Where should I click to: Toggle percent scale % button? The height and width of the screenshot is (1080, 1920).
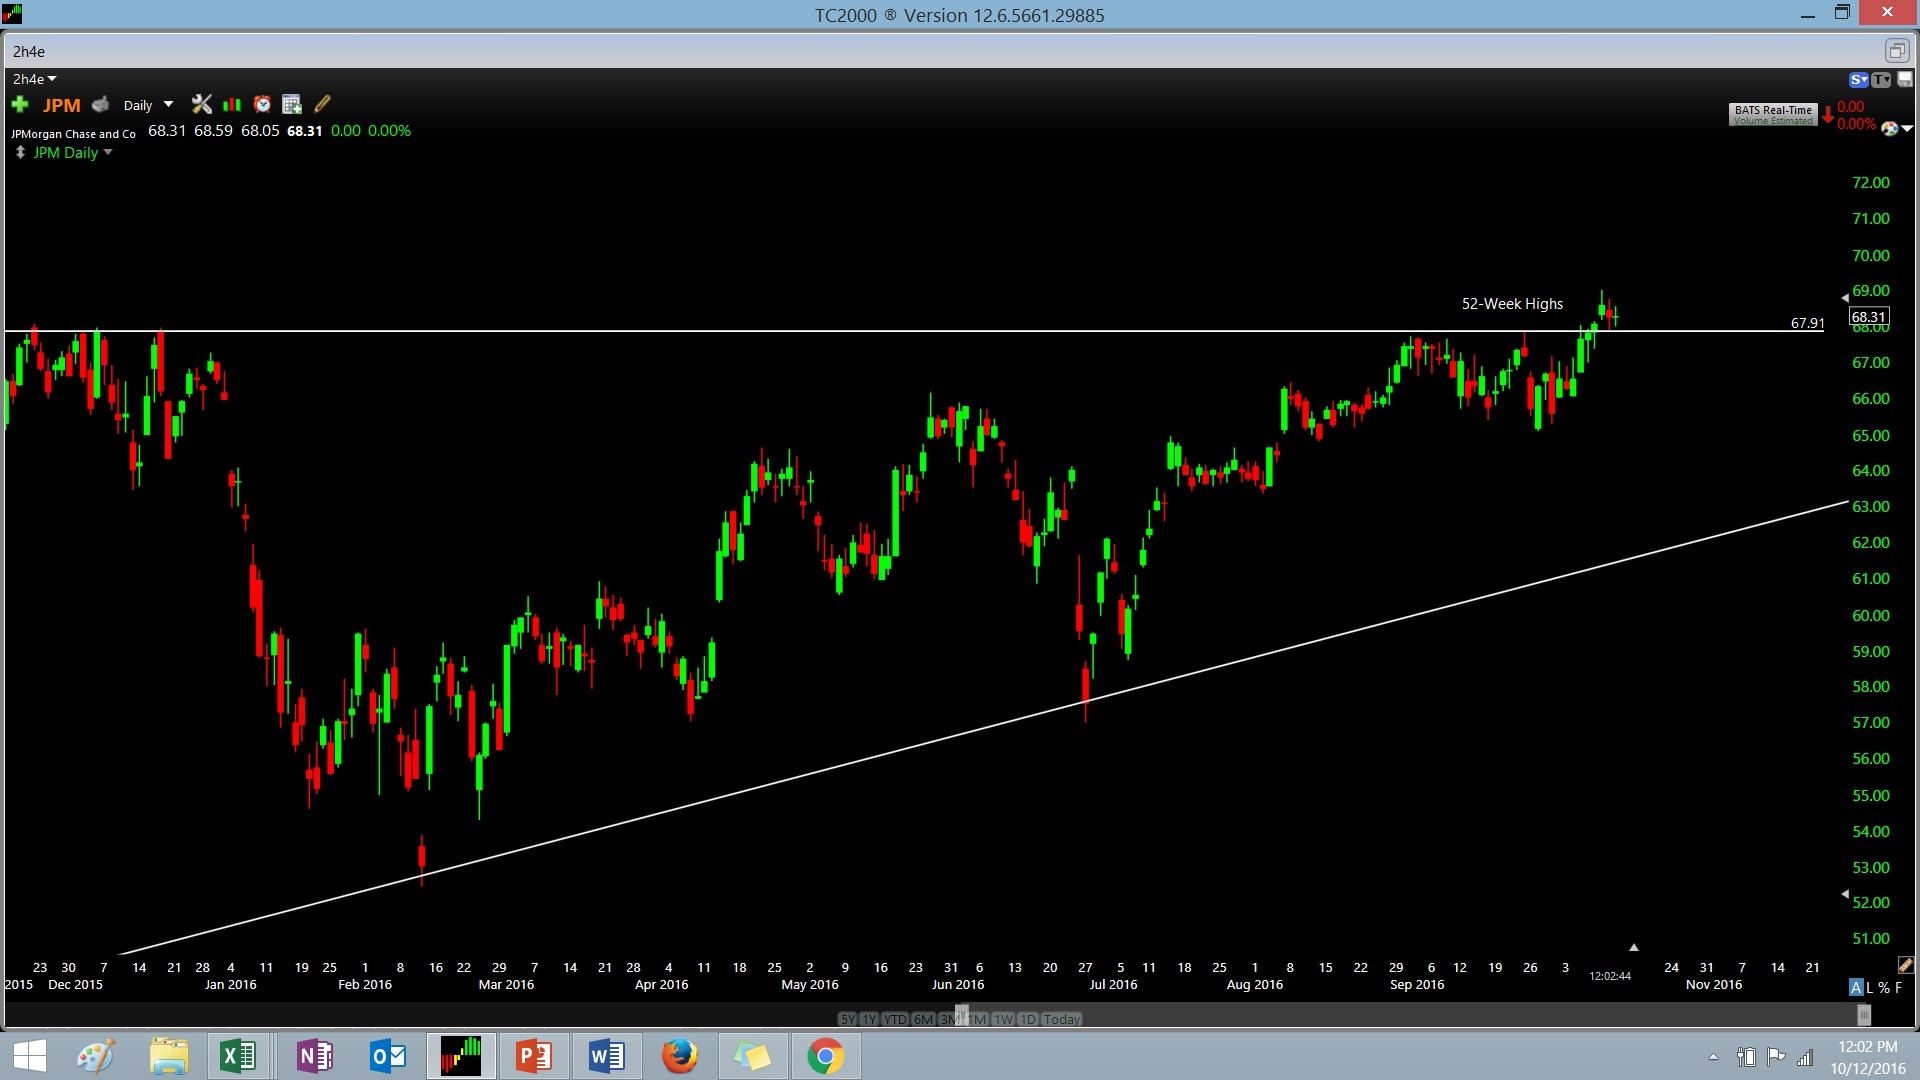click(x=1884, y=987)
